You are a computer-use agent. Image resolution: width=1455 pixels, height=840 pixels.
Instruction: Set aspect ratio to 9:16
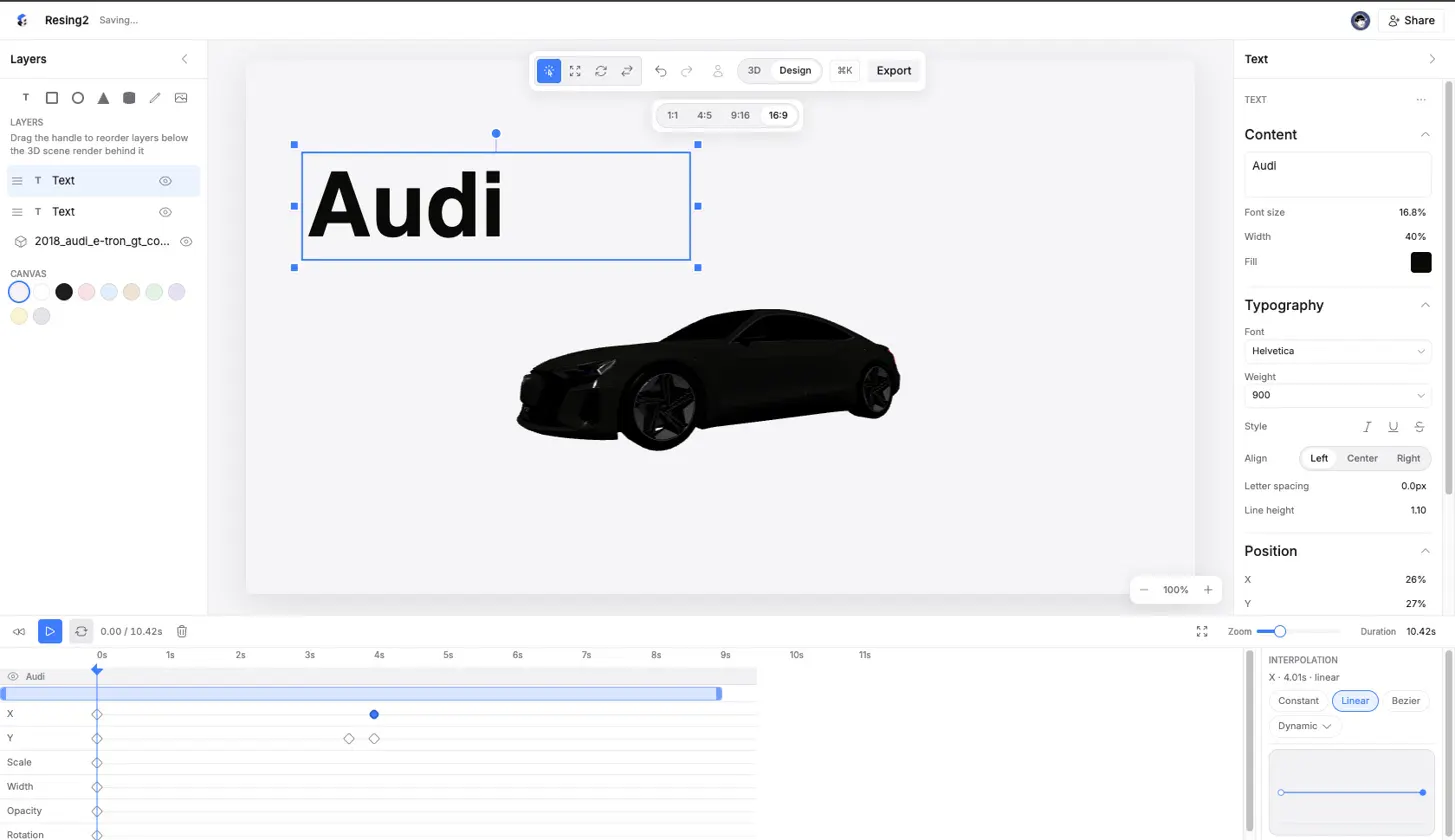[740, 116]
